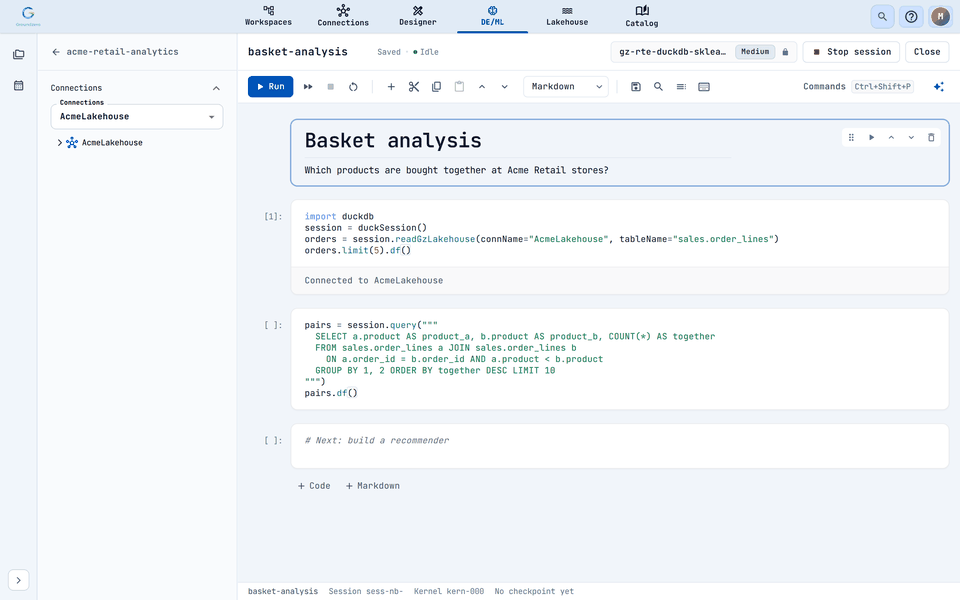
Task: Move Basket analysis cell down via cell toolbar
Action: [911, 138]
